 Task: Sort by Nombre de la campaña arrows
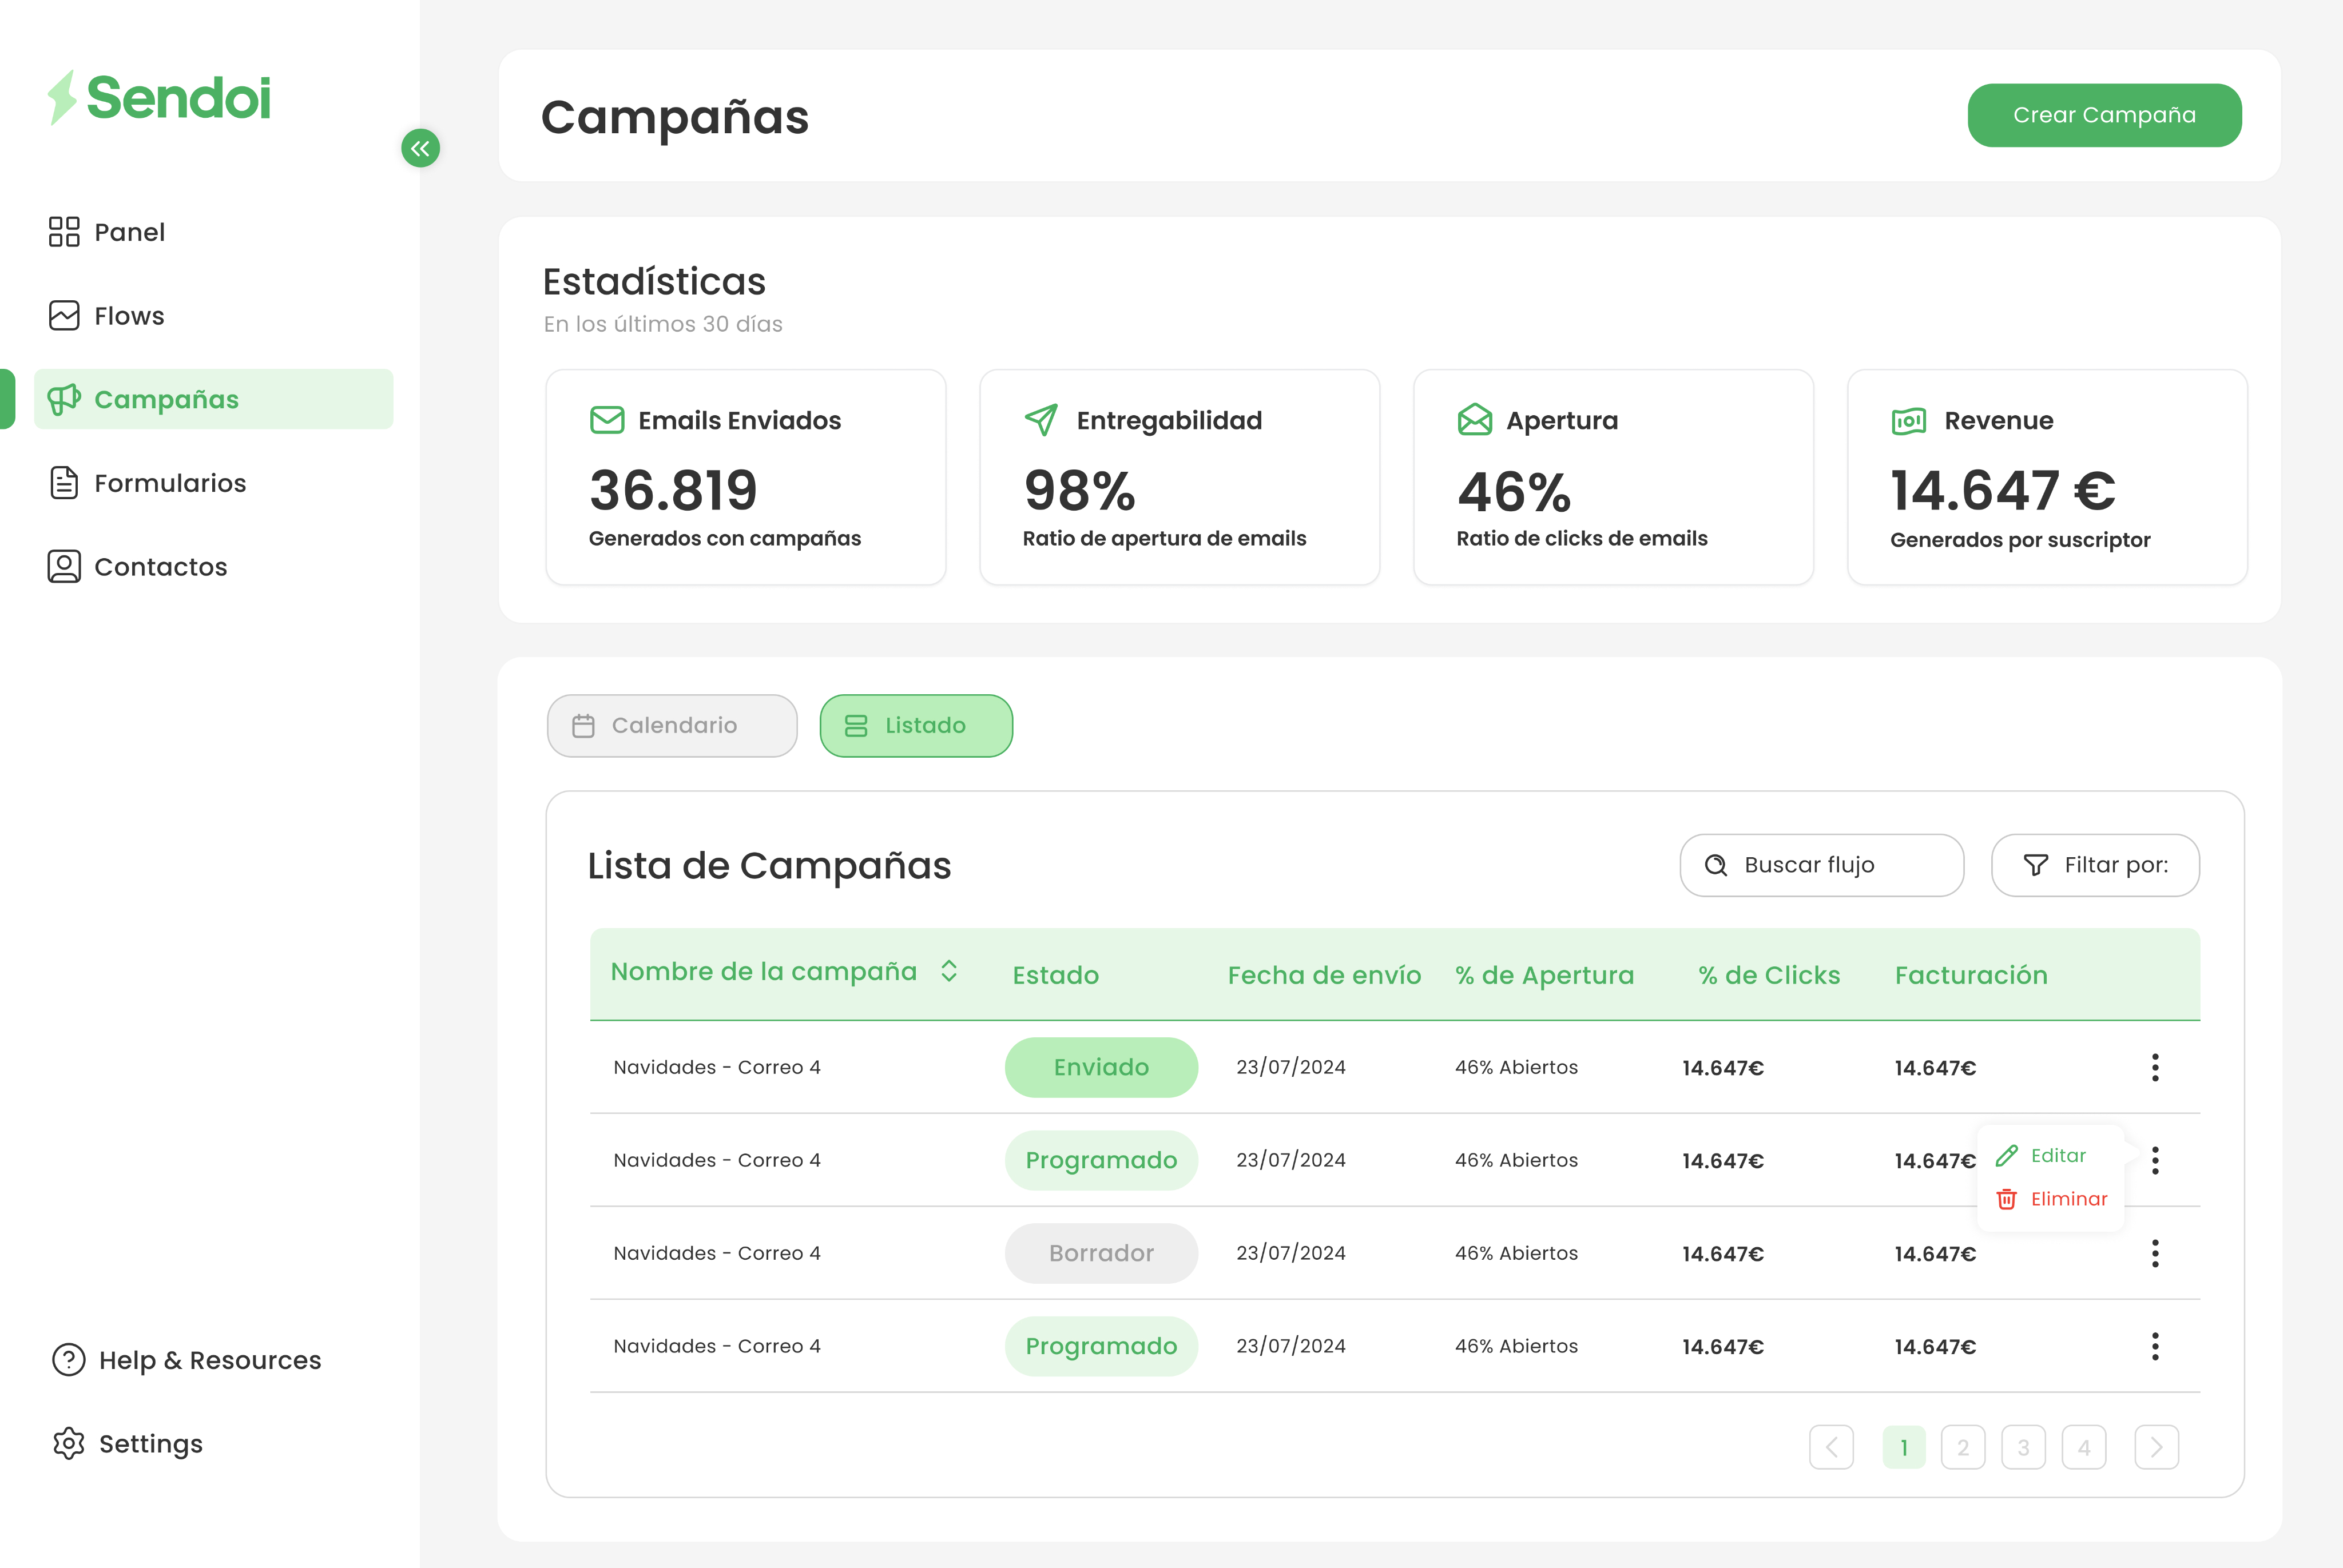(x=949, y=972)
